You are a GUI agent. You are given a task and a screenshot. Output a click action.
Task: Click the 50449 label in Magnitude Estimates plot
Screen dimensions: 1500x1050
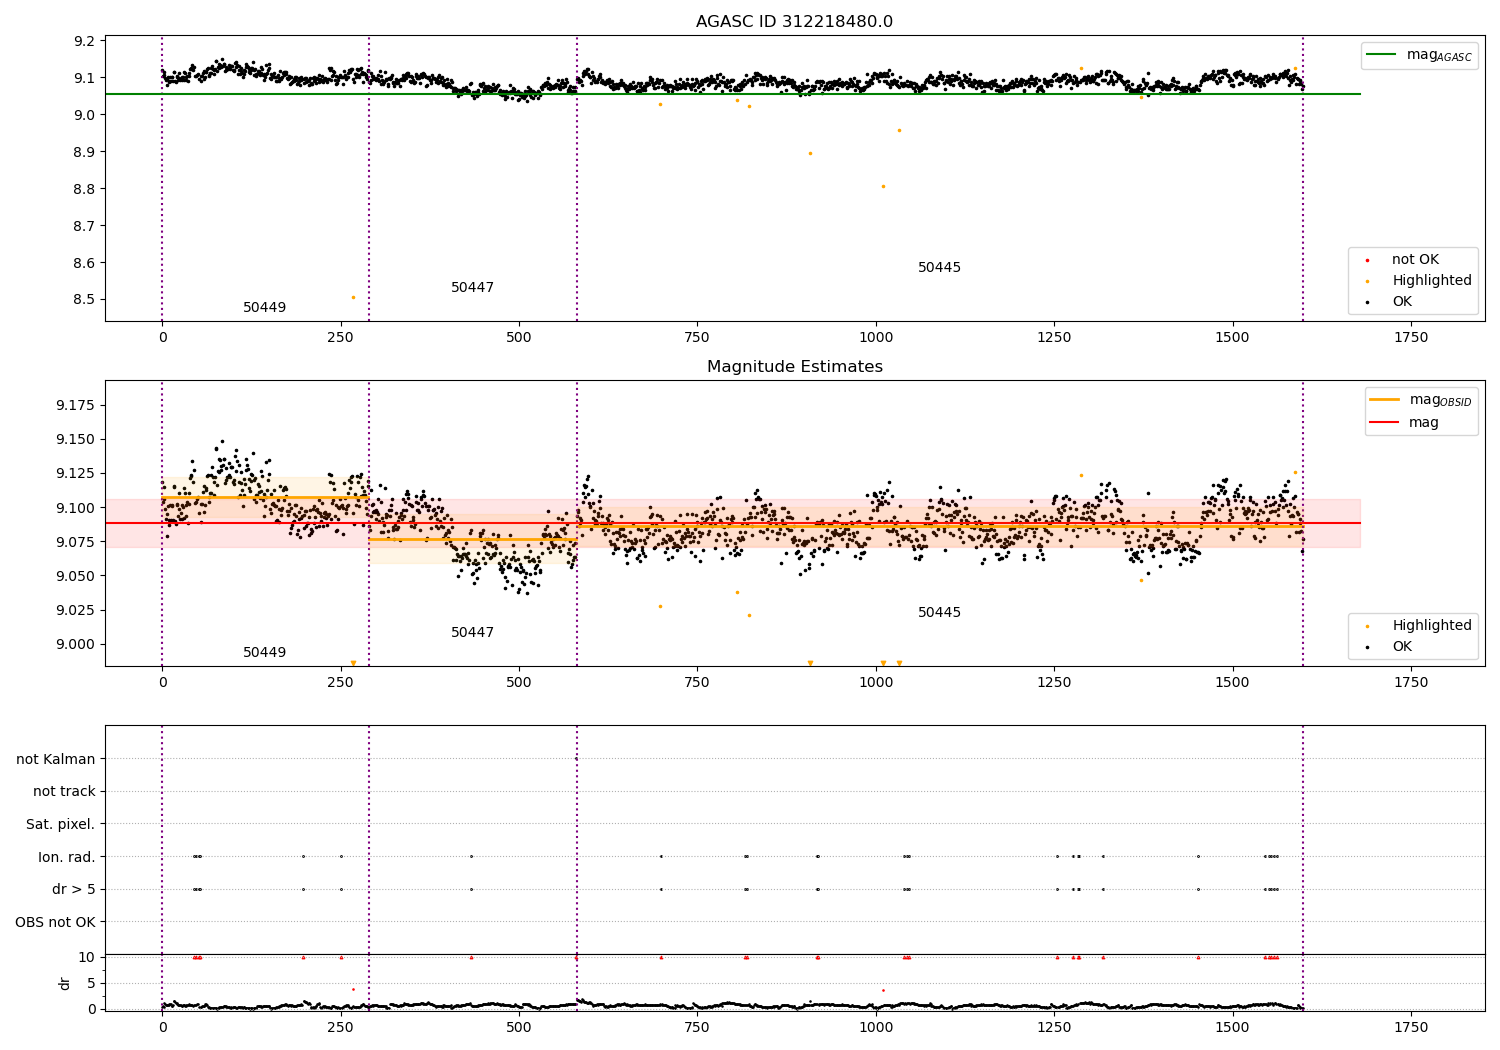264,653
